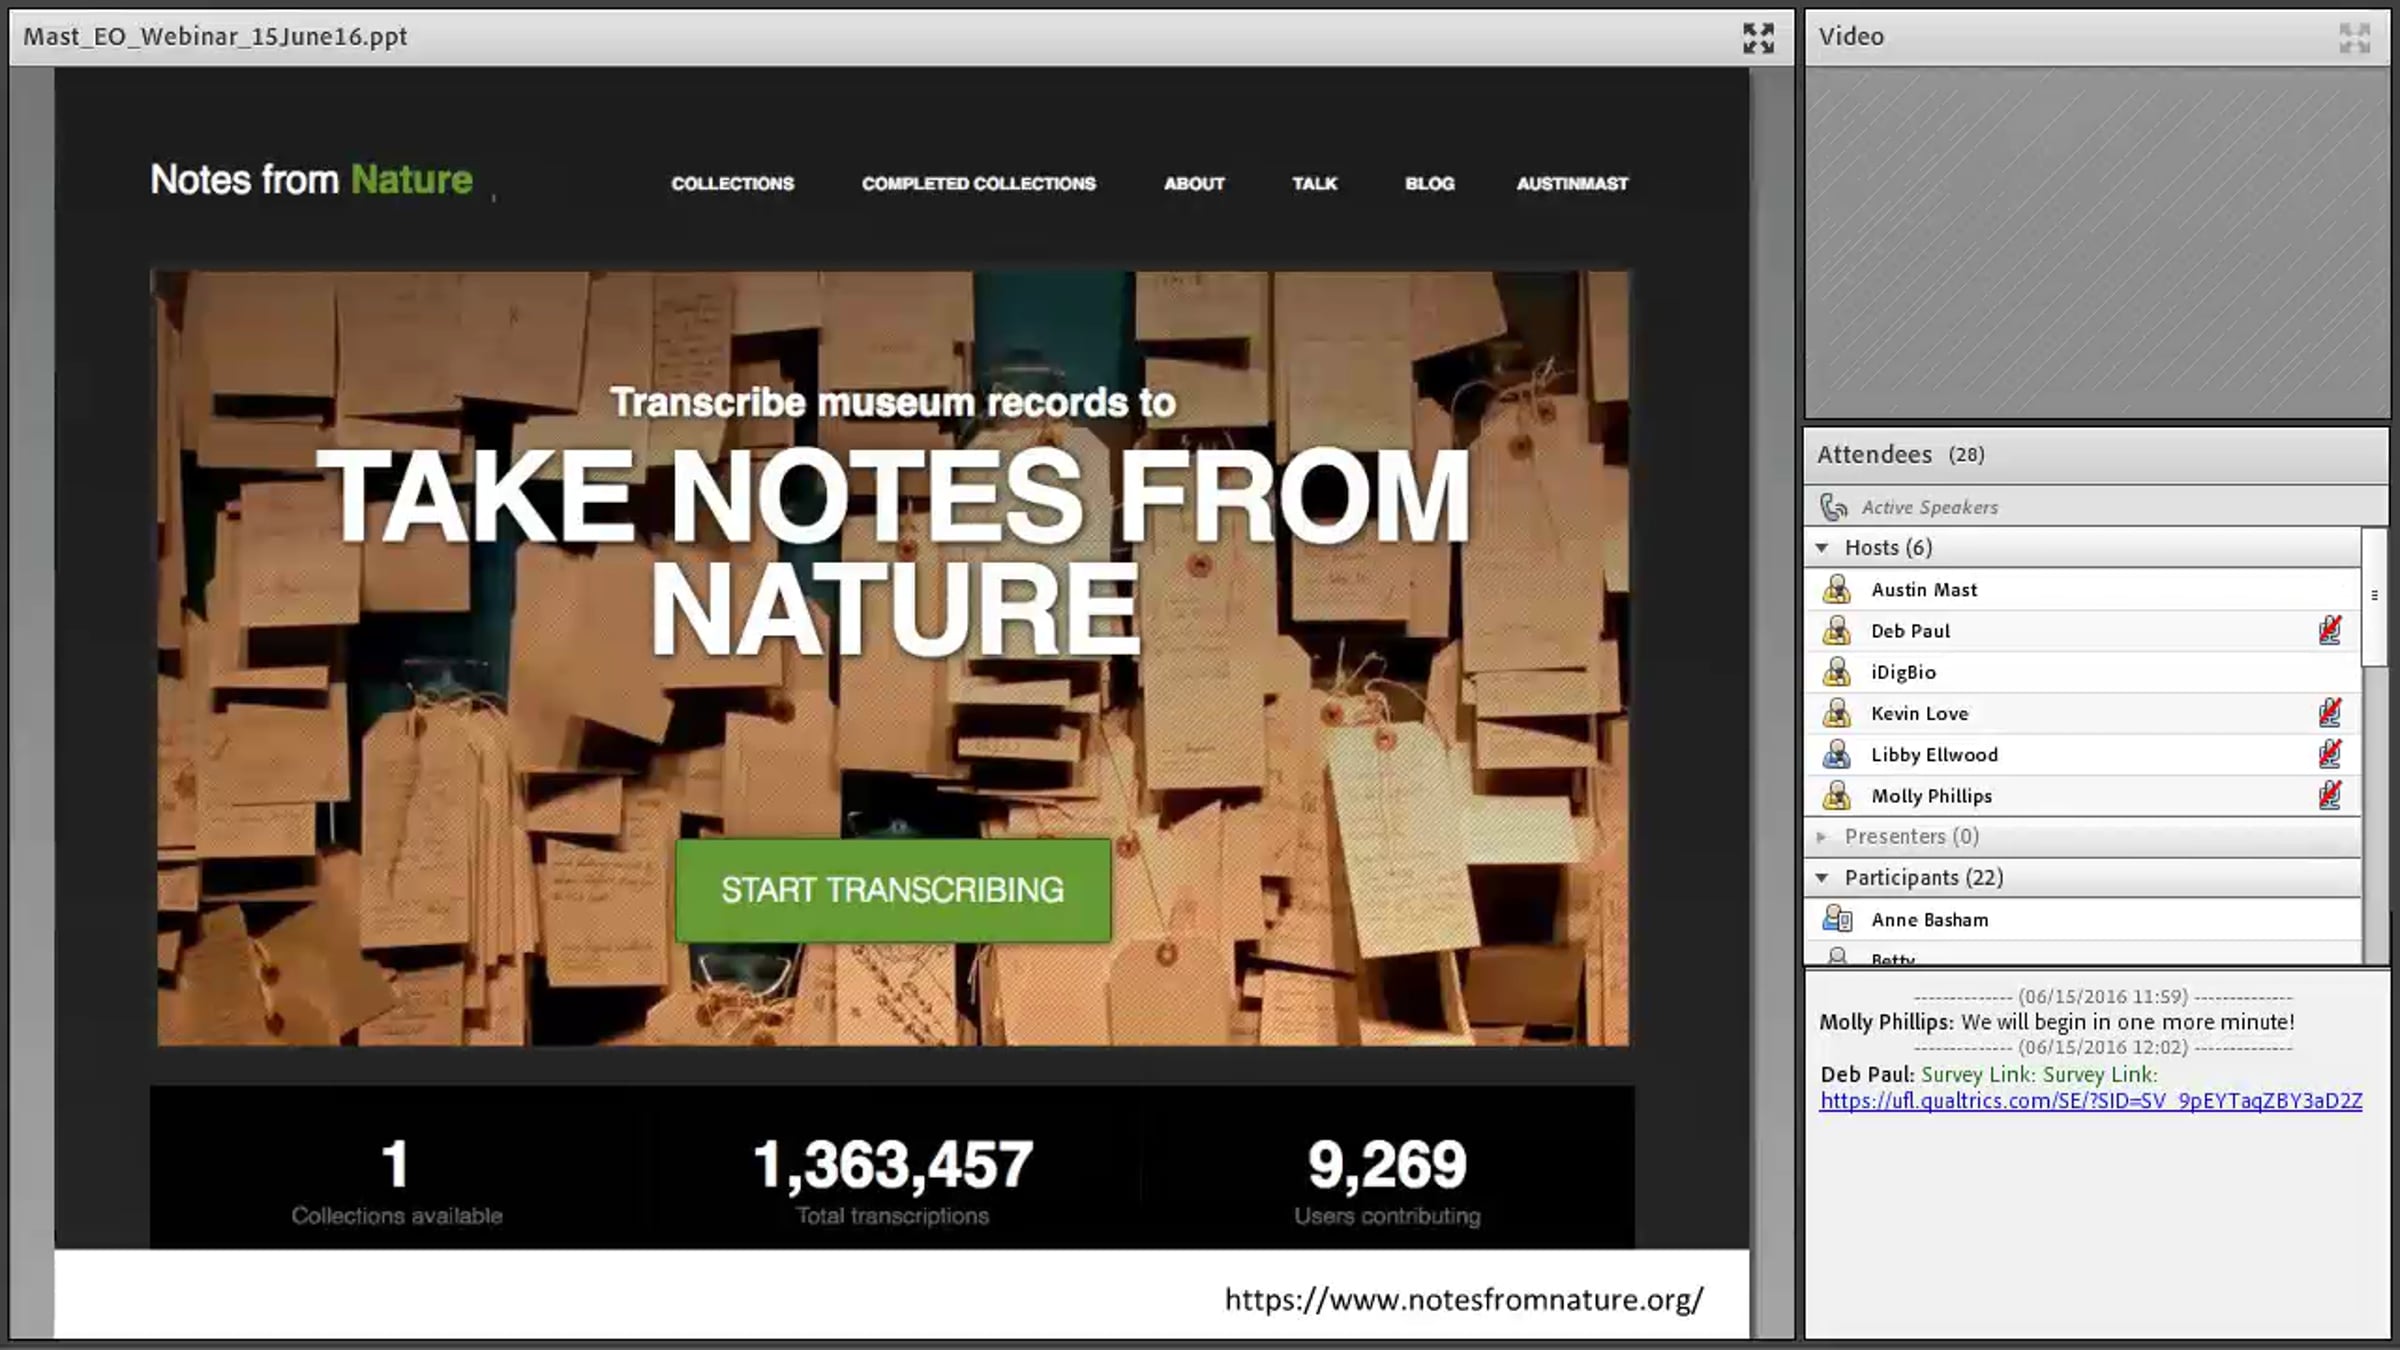Screen dimensions: 2400x1350
Task: Click Molly Phillips' muted microphone icon
Action: (x=2329, y=795)
